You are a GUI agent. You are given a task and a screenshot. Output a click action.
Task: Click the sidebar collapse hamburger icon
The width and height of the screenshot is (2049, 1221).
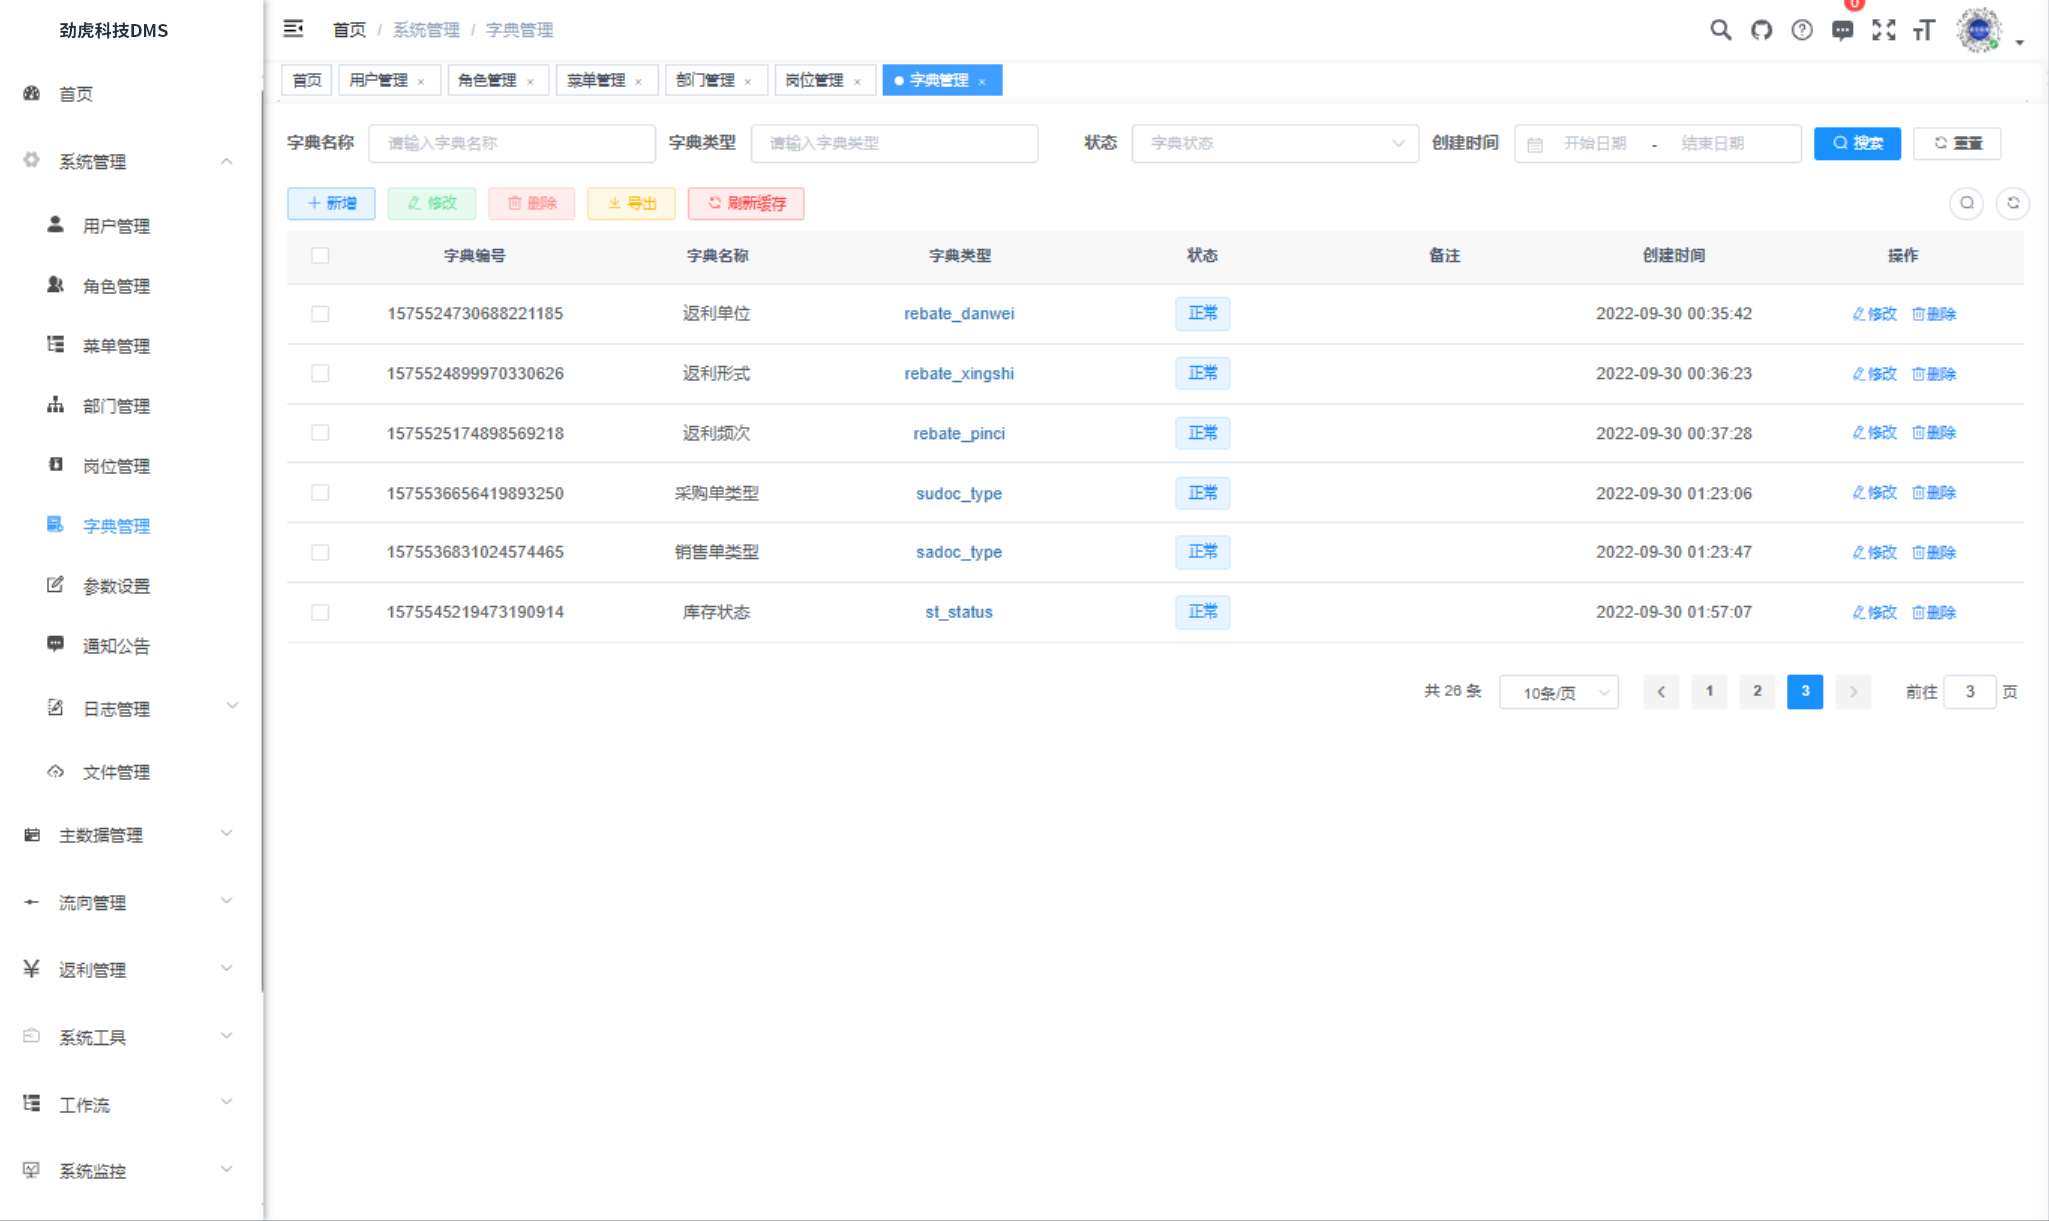click(x=293, y=29)
